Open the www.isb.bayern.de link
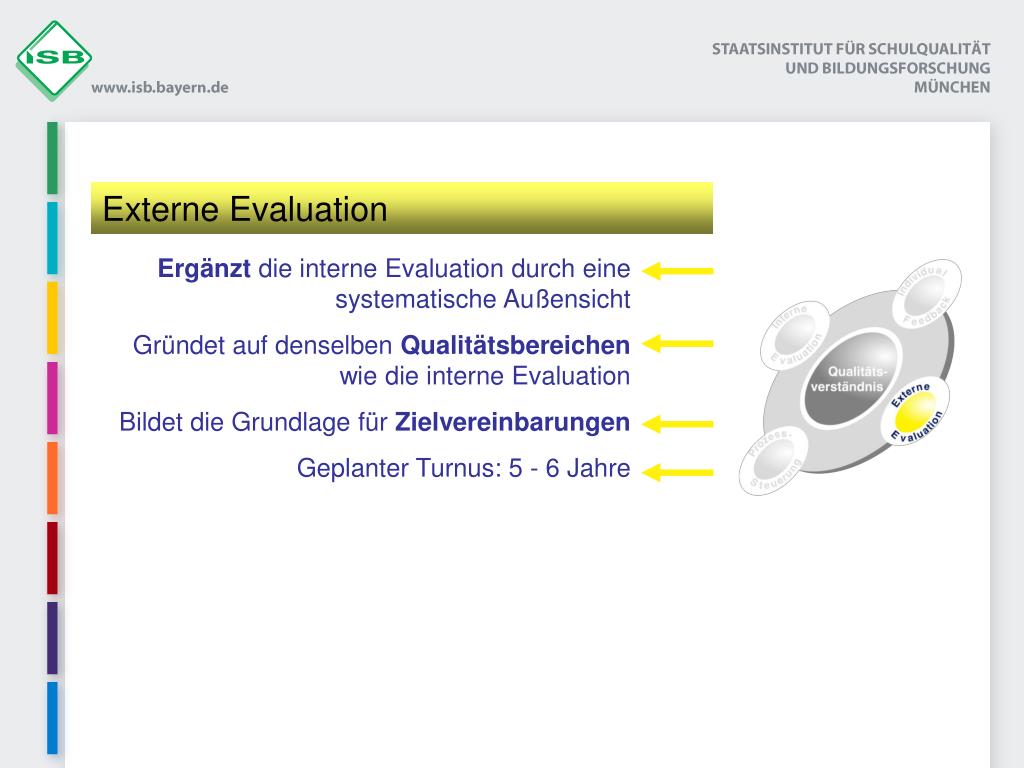The height and width of the screenshot is (768, 1024). (x=160, y=88)
